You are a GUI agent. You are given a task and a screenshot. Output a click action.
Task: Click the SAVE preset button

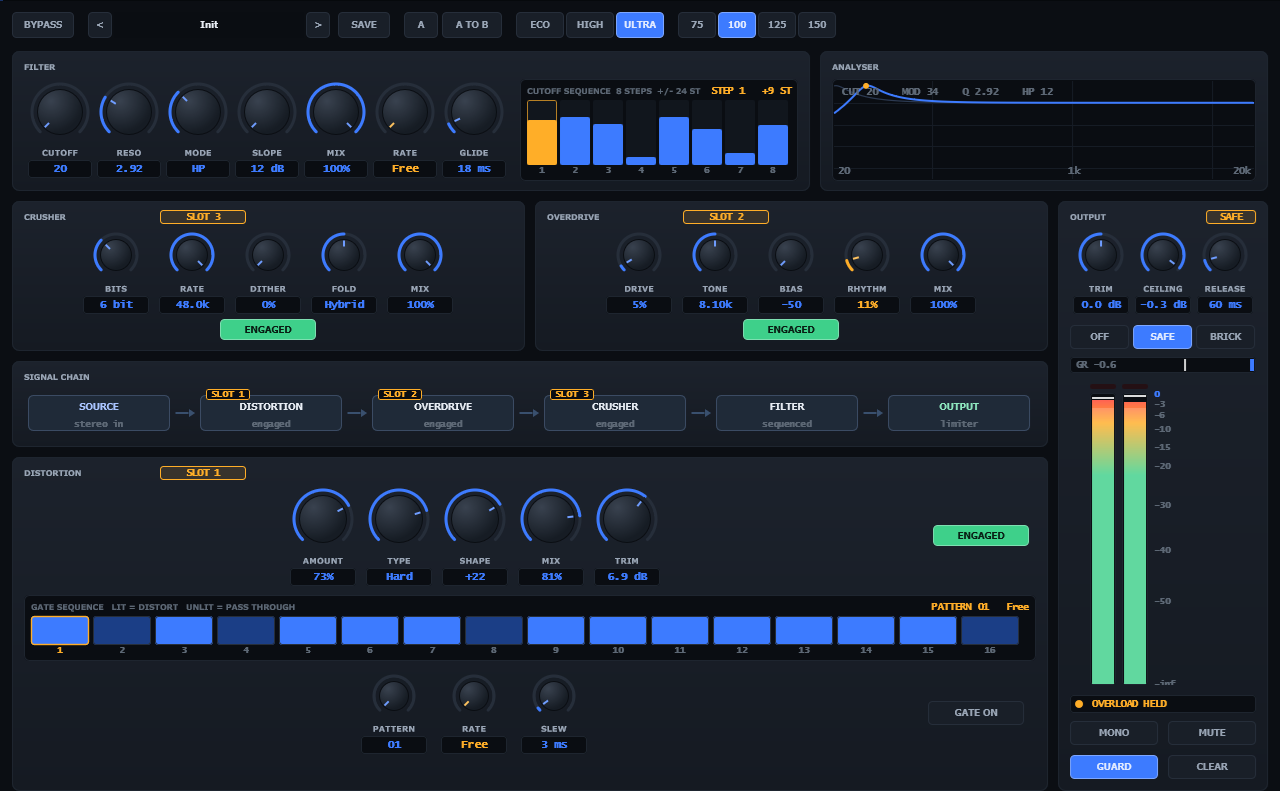point(364,25)
